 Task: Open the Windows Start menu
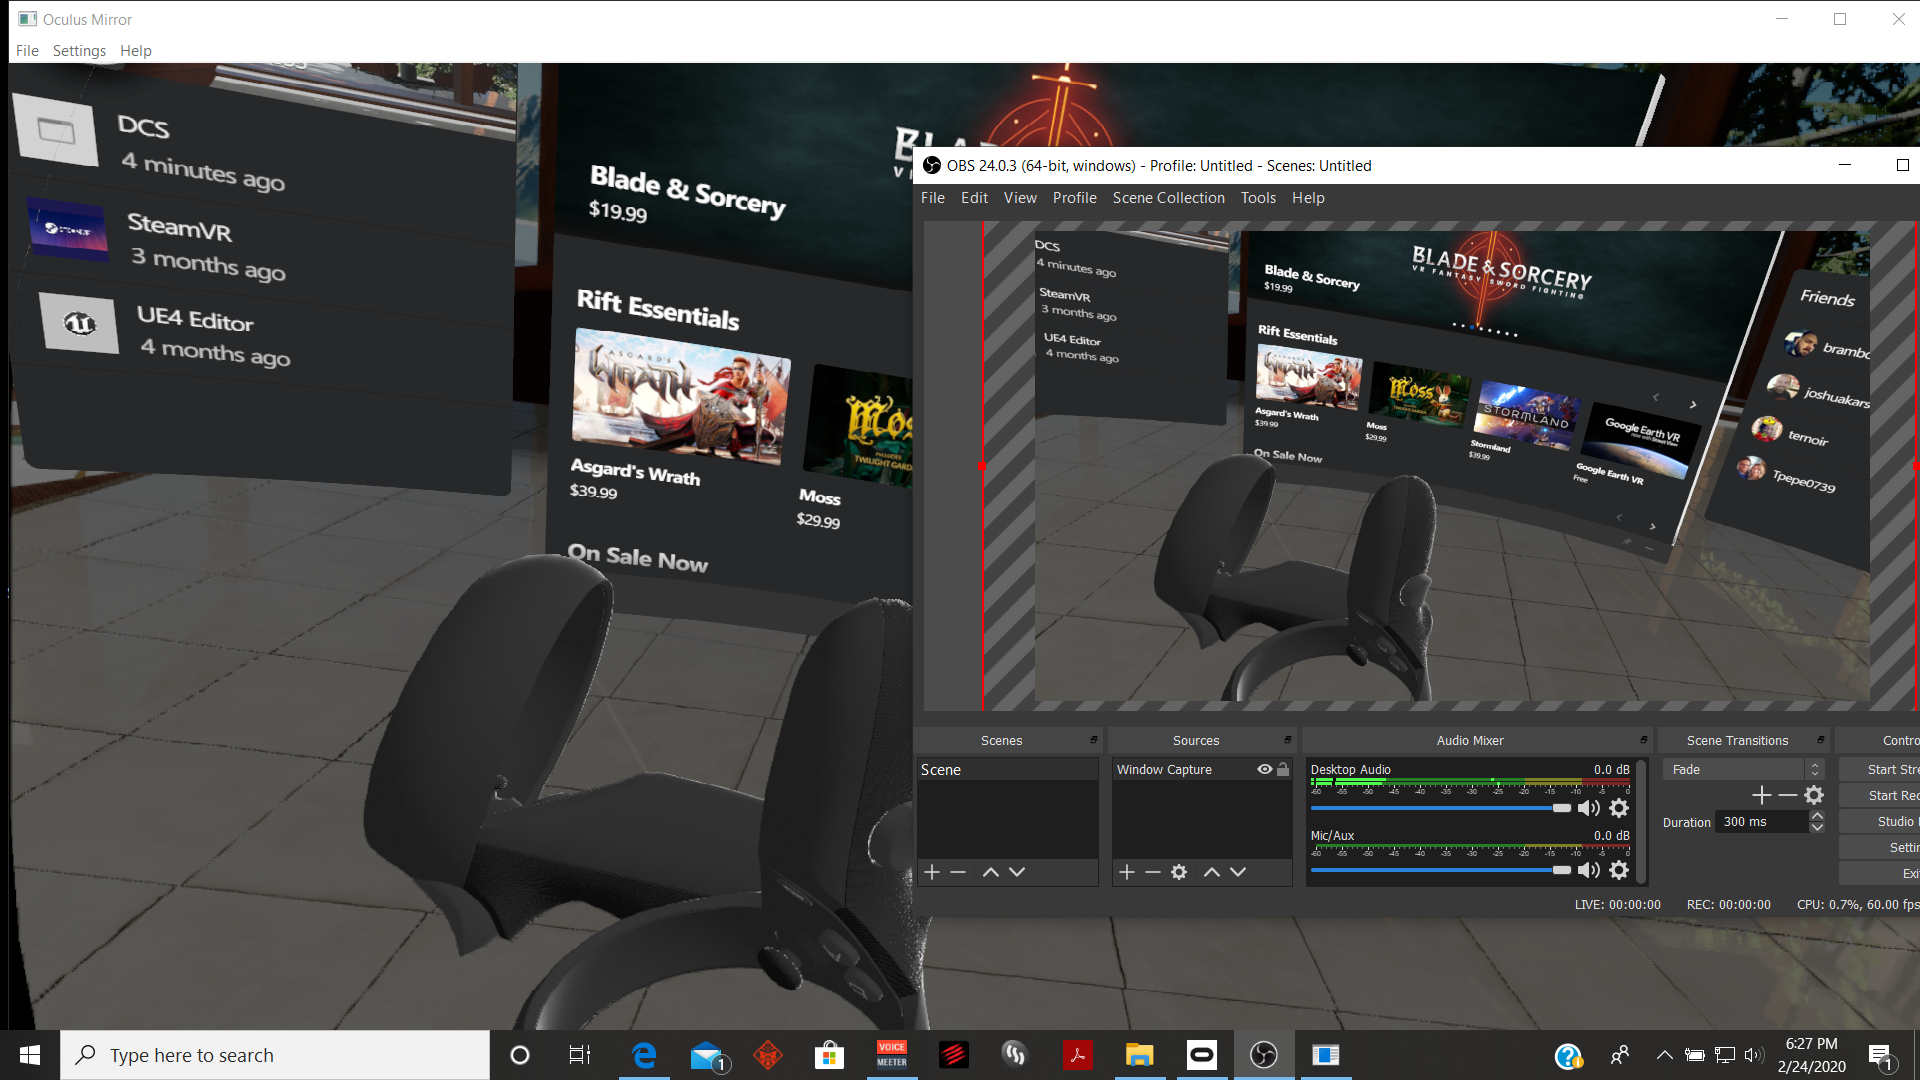(x=30, y=1055)
